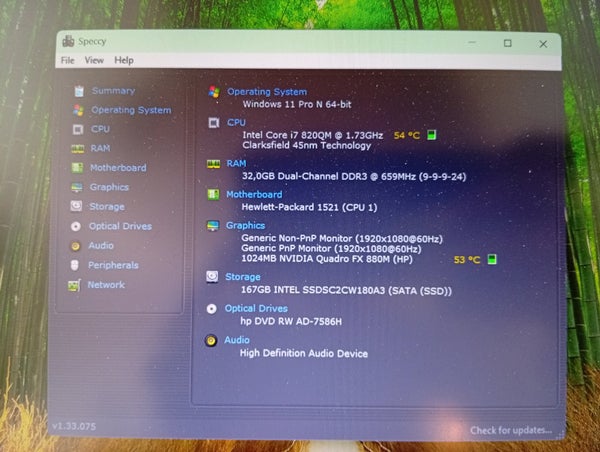
Task: Click the 32,0GB Dual-Channel DDR3 text
Action: pyautogui.click(x=354, y=176)
